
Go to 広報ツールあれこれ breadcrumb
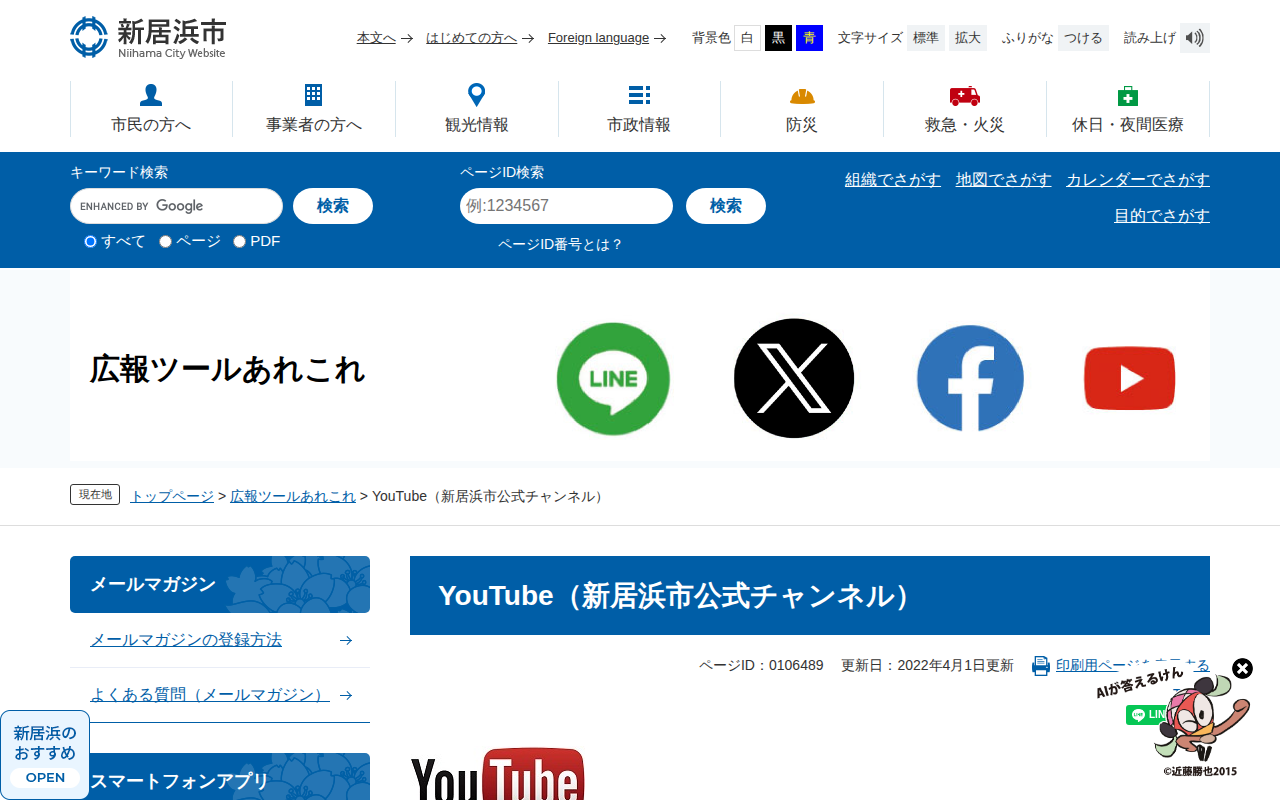pyautogui.click(x=293, y=496)
